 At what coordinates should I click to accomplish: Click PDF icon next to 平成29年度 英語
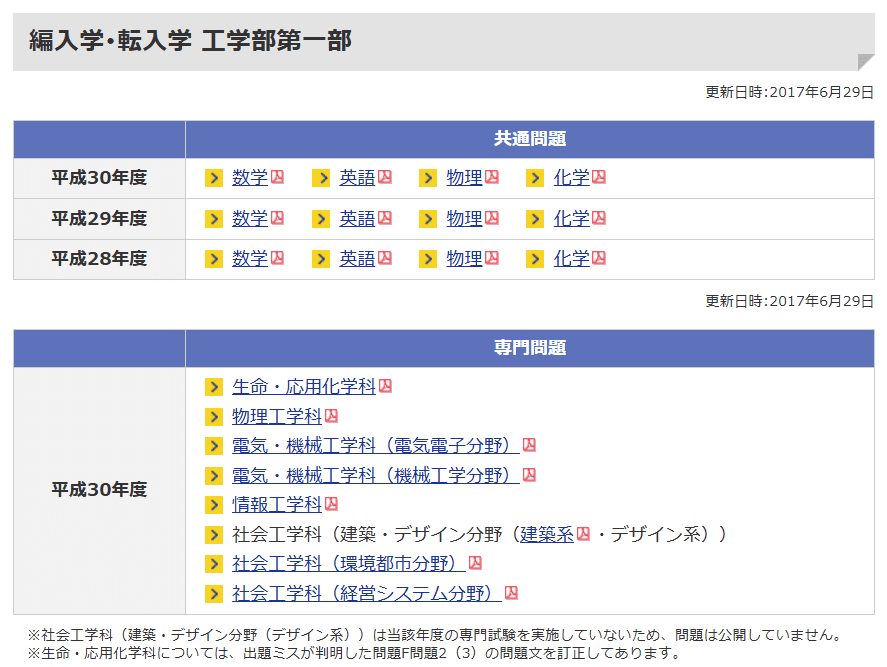pos(385,218)
